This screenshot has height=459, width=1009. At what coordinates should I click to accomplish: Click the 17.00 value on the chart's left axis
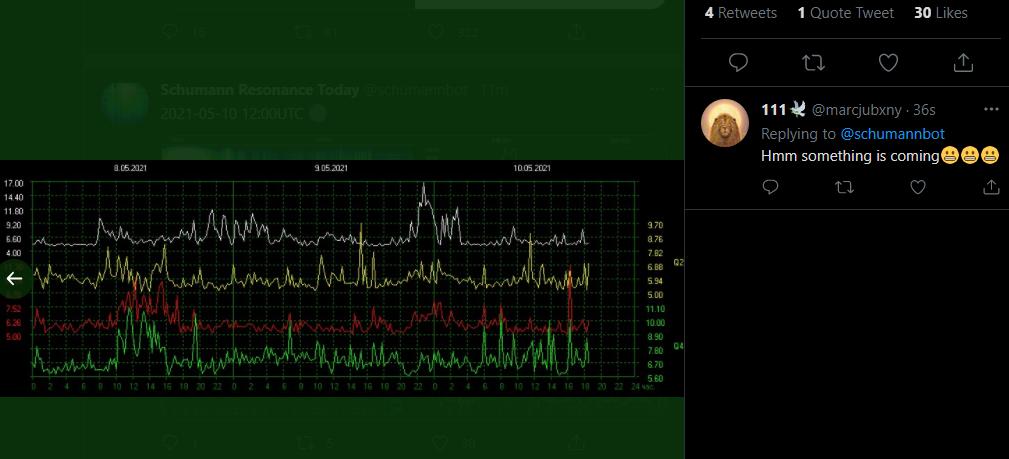tap(14, 183)
